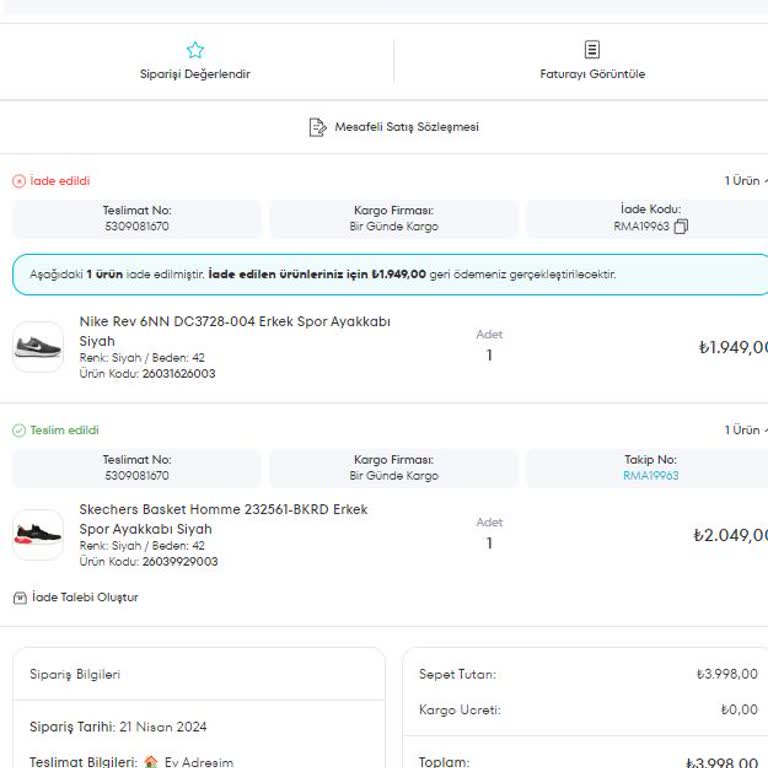Click the refund notice banner for ₺1.949,00

(390, 274)
